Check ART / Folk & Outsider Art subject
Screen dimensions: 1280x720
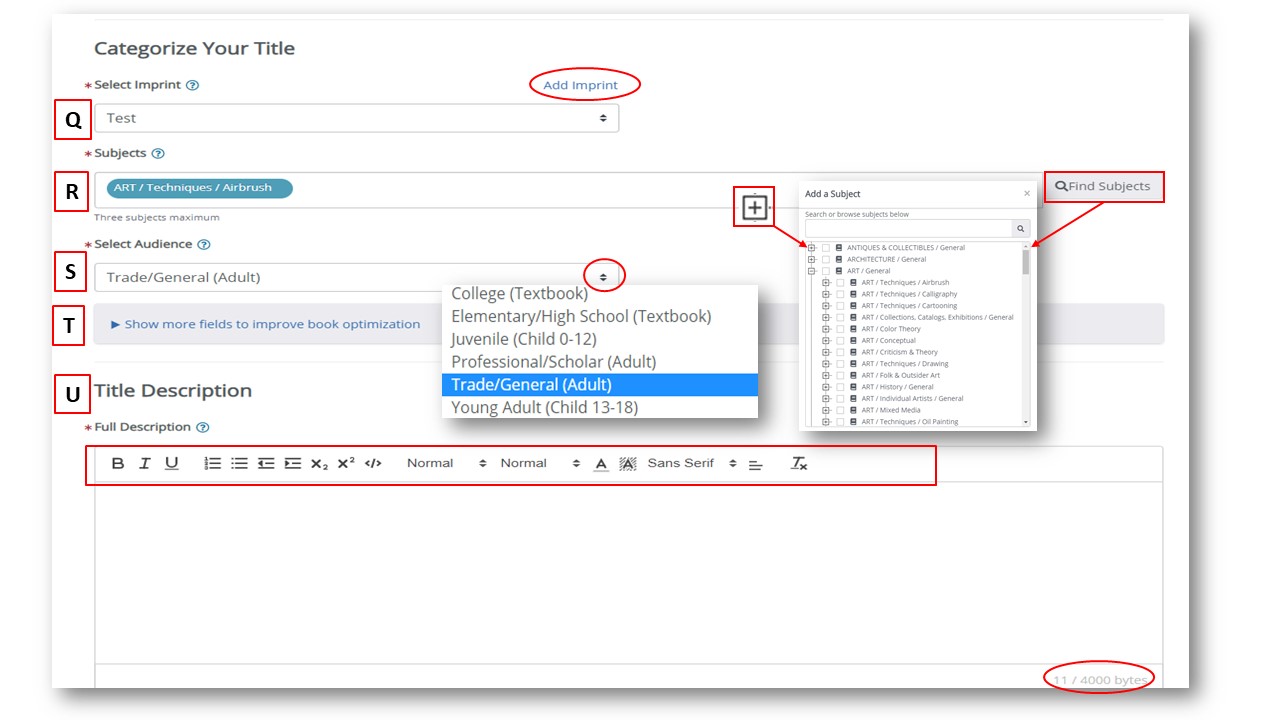point(840,375)
